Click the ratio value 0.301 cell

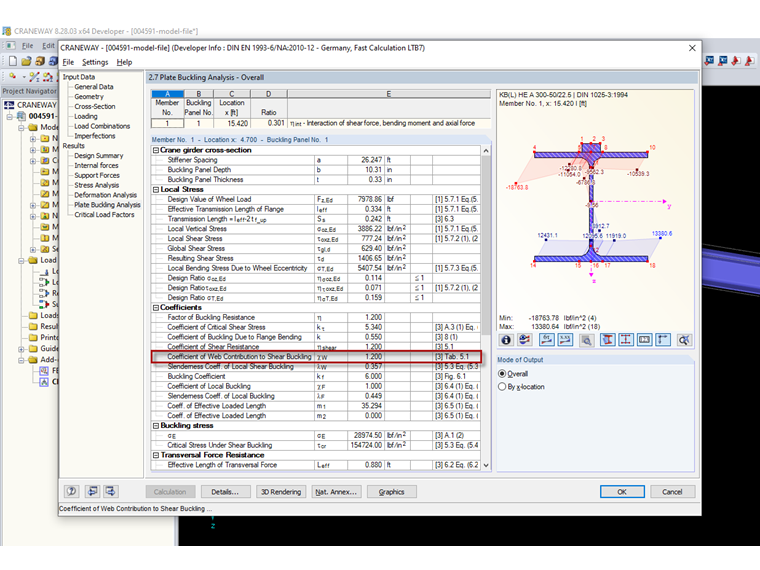269,123
